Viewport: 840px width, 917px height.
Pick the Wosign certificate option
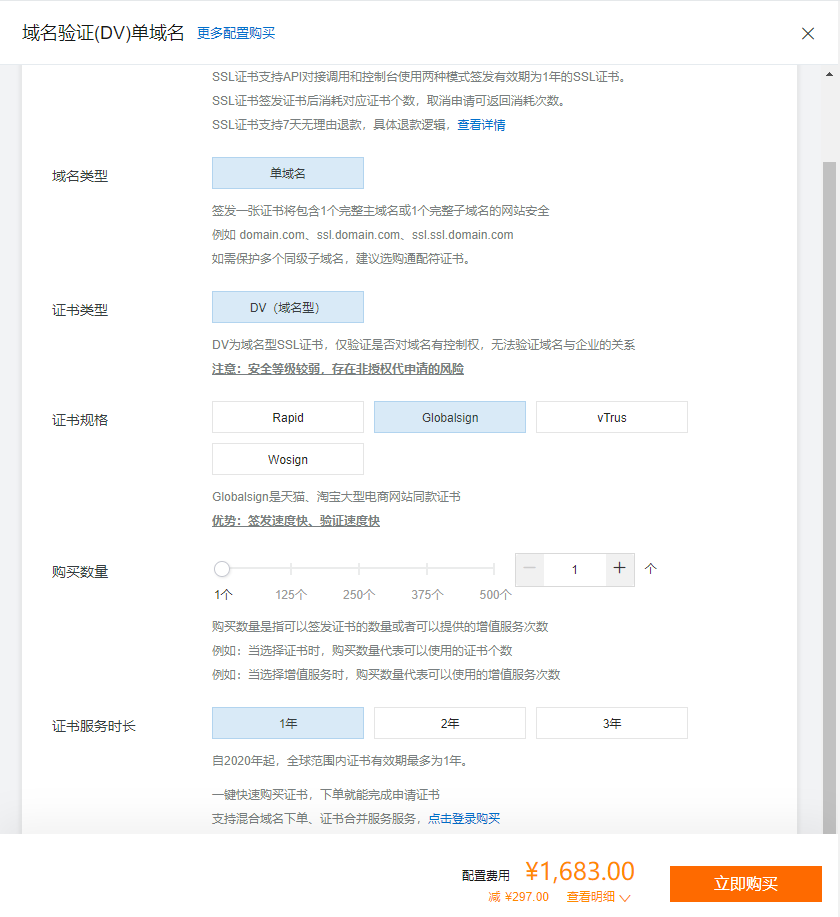[288, 459]
